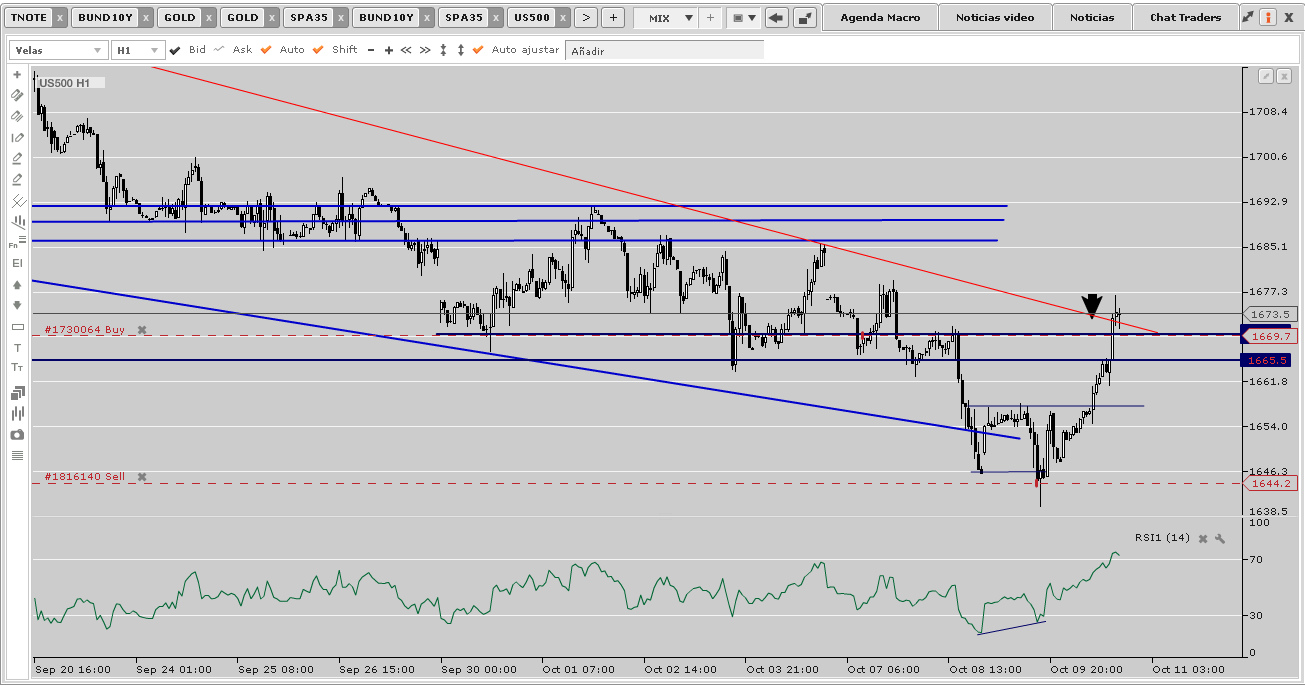Add a new chart tab with plus button
Viewport: 1305px width, 685px height.
[x=613, y=17]
